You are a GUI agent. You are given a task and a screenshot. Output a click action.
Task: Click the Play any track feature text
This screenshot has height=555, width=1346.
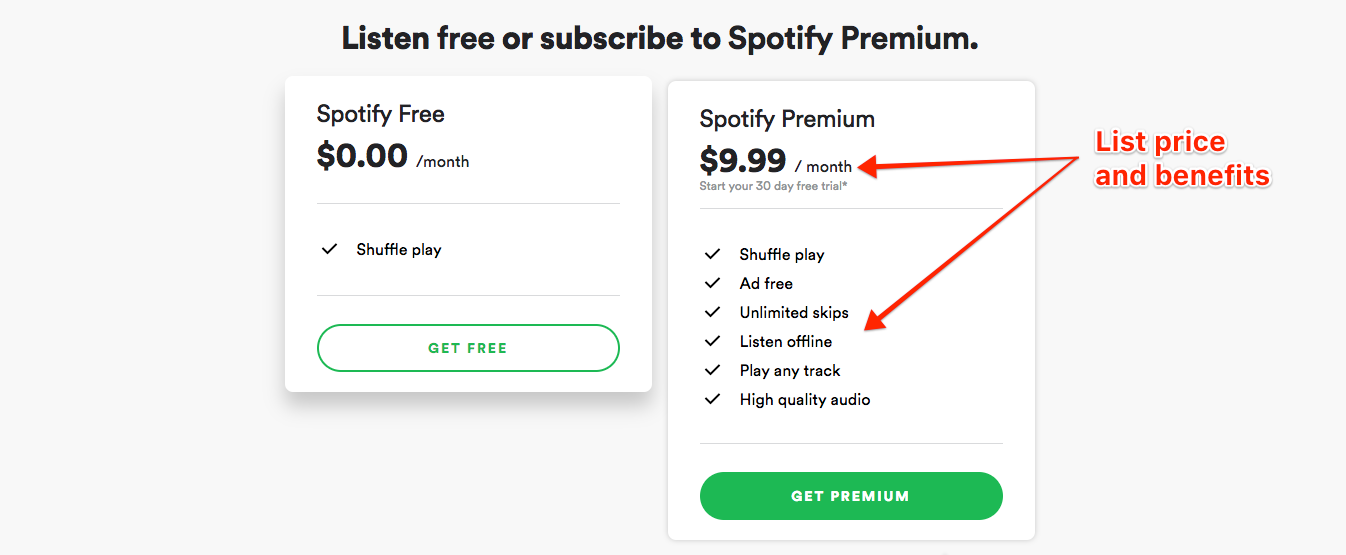790,371
